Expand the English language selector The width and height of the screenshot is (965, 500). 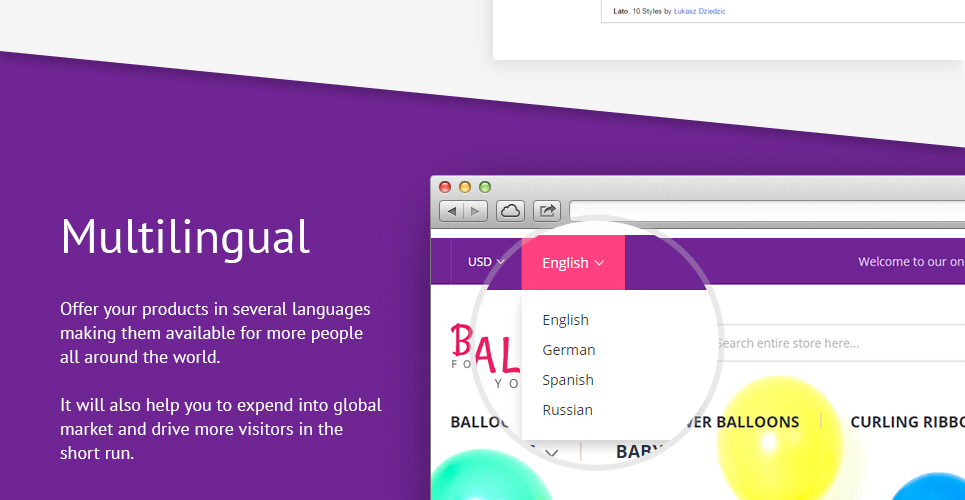[573, 263]
